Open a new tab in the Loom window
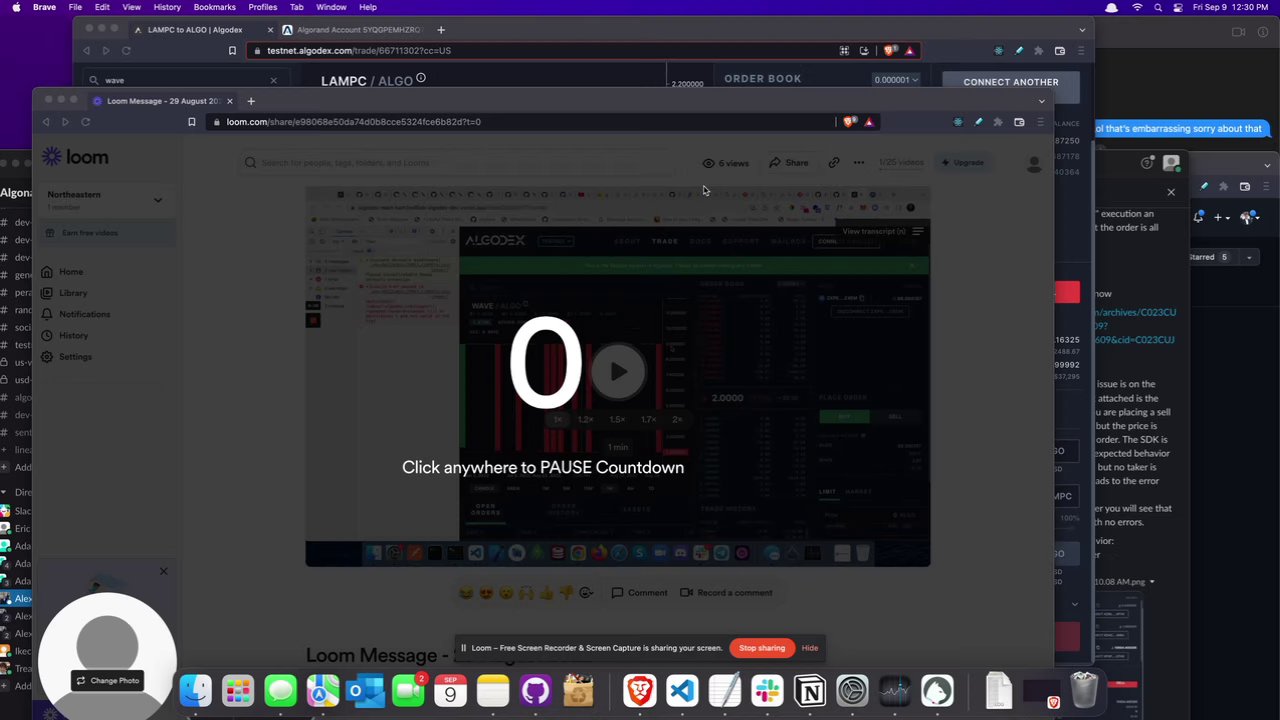Viewport: 1280px width, 720px height. click(x=251, y=101)
